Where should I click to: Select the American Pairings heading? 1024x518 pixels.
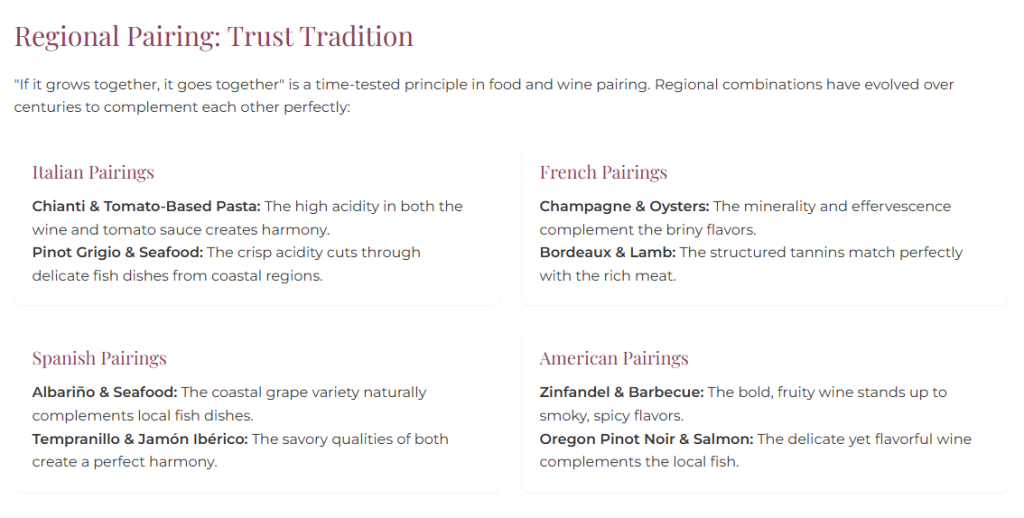pos(614,358)
